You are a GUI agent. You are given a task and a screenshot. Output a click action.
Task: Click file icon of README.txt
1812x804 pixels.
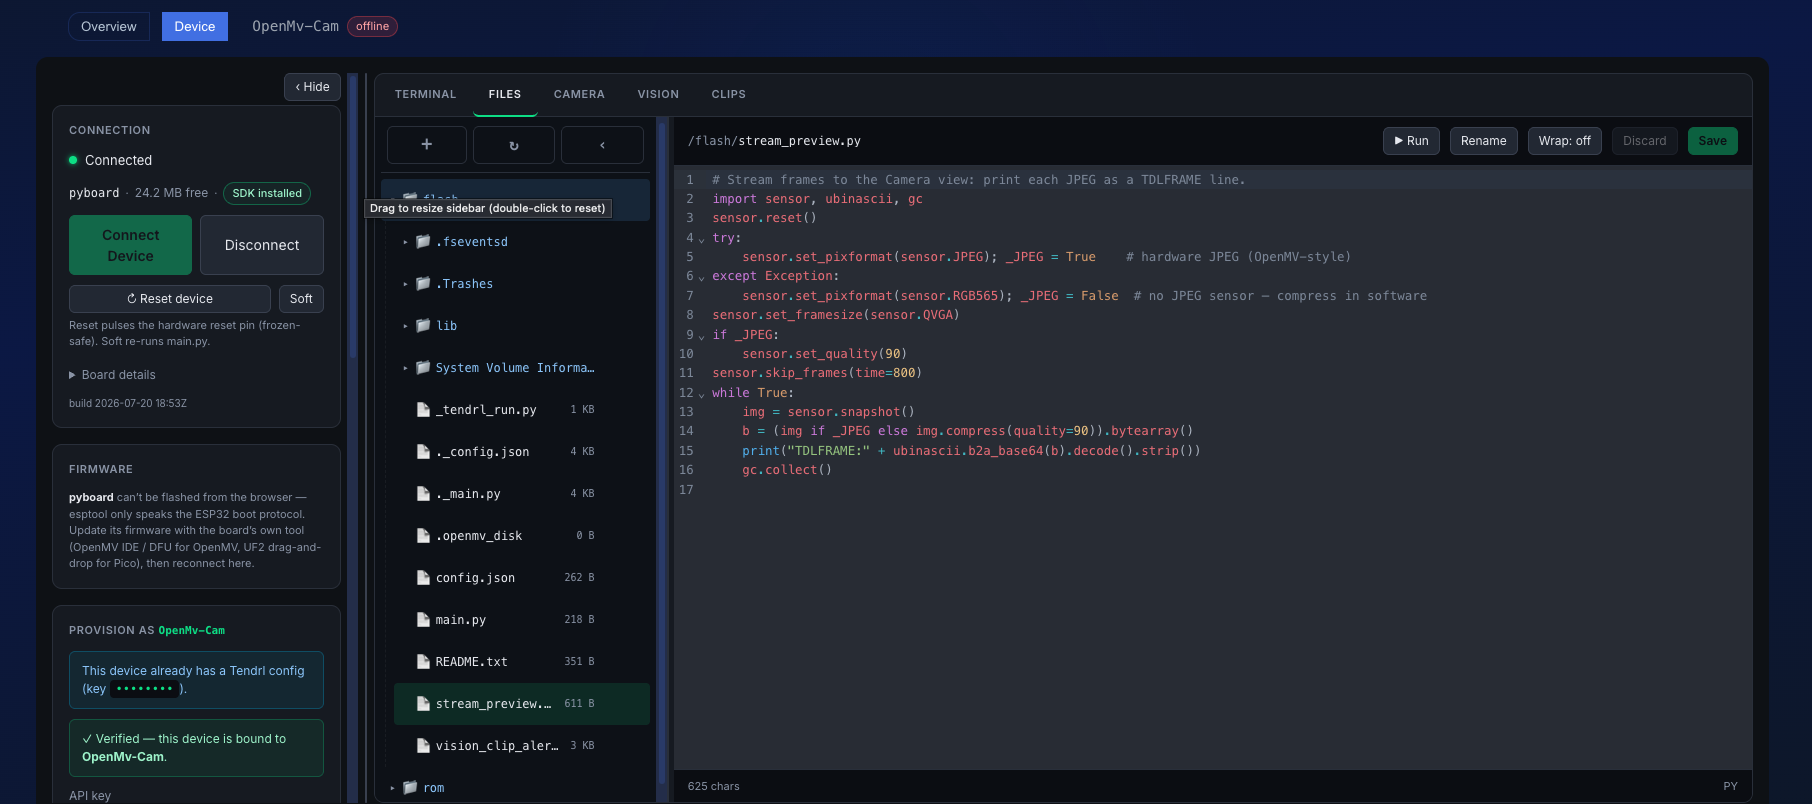pyautogui.click(x=423, y=662)
